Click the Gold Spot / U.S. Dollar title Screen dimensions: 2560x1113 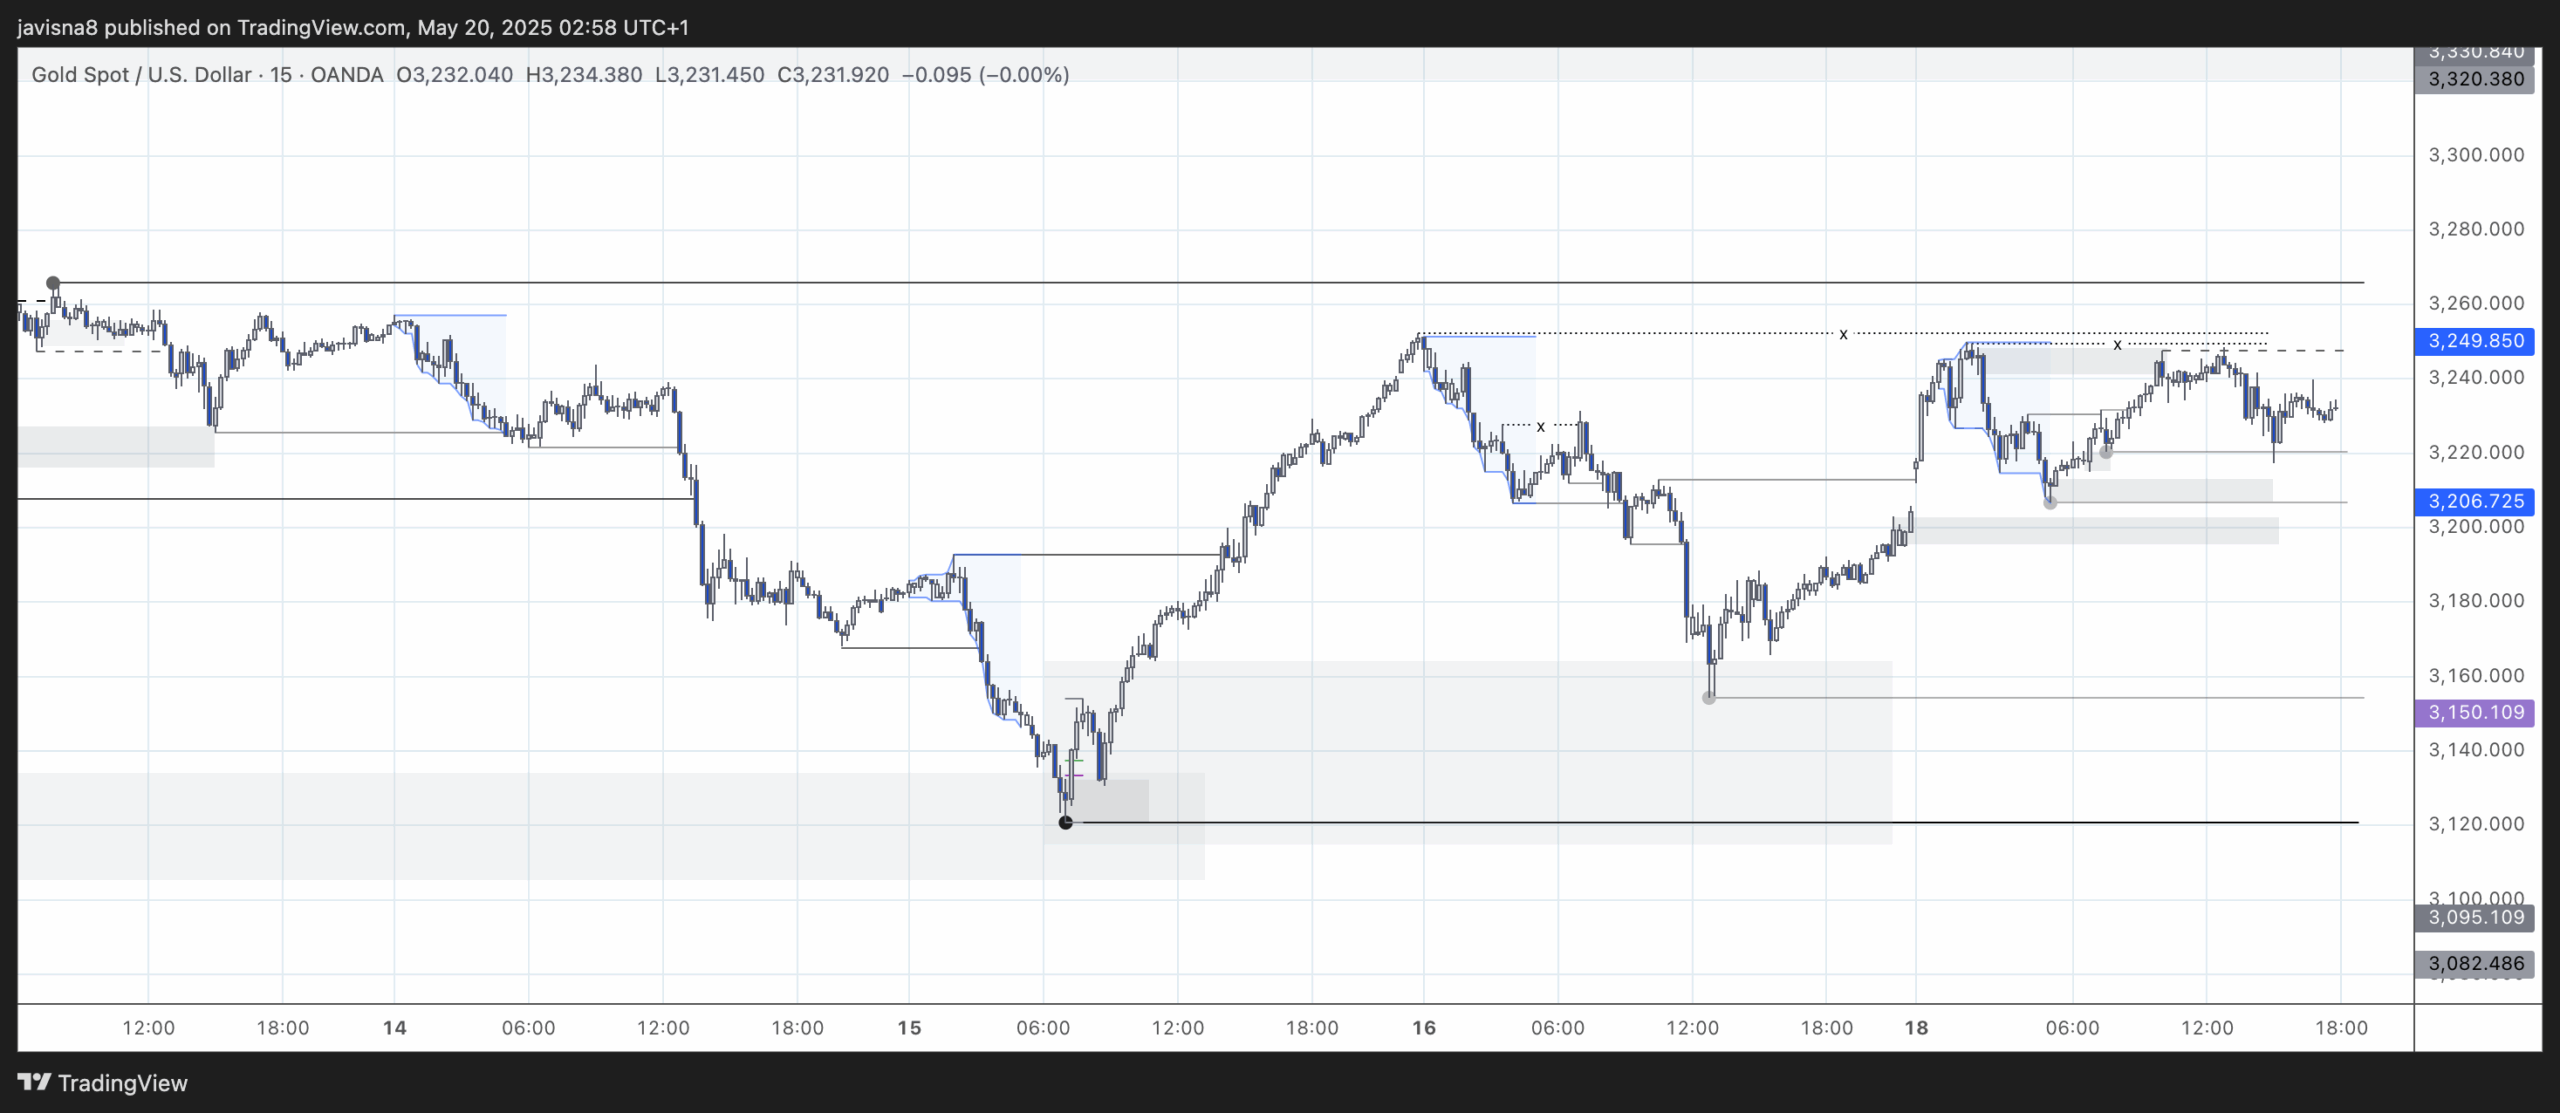141,75
